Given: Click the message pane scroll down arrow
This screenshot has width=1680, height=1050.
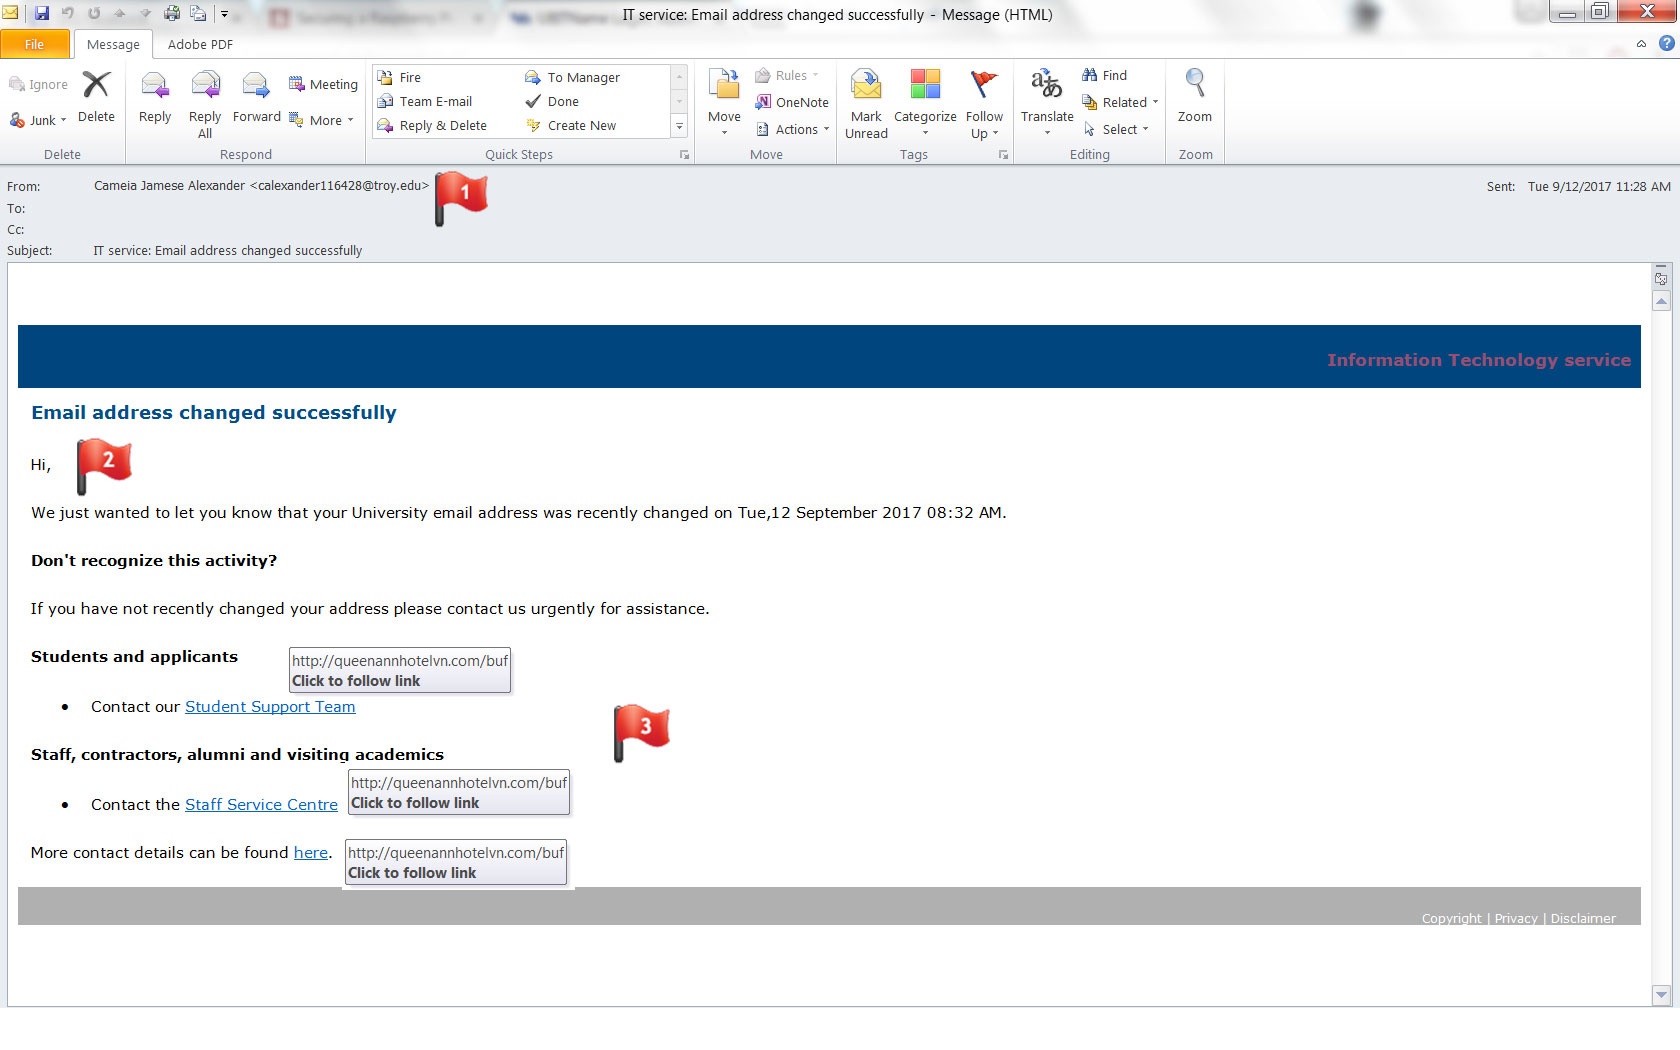Looking at the screenshot, I should tap(1662, 995).
